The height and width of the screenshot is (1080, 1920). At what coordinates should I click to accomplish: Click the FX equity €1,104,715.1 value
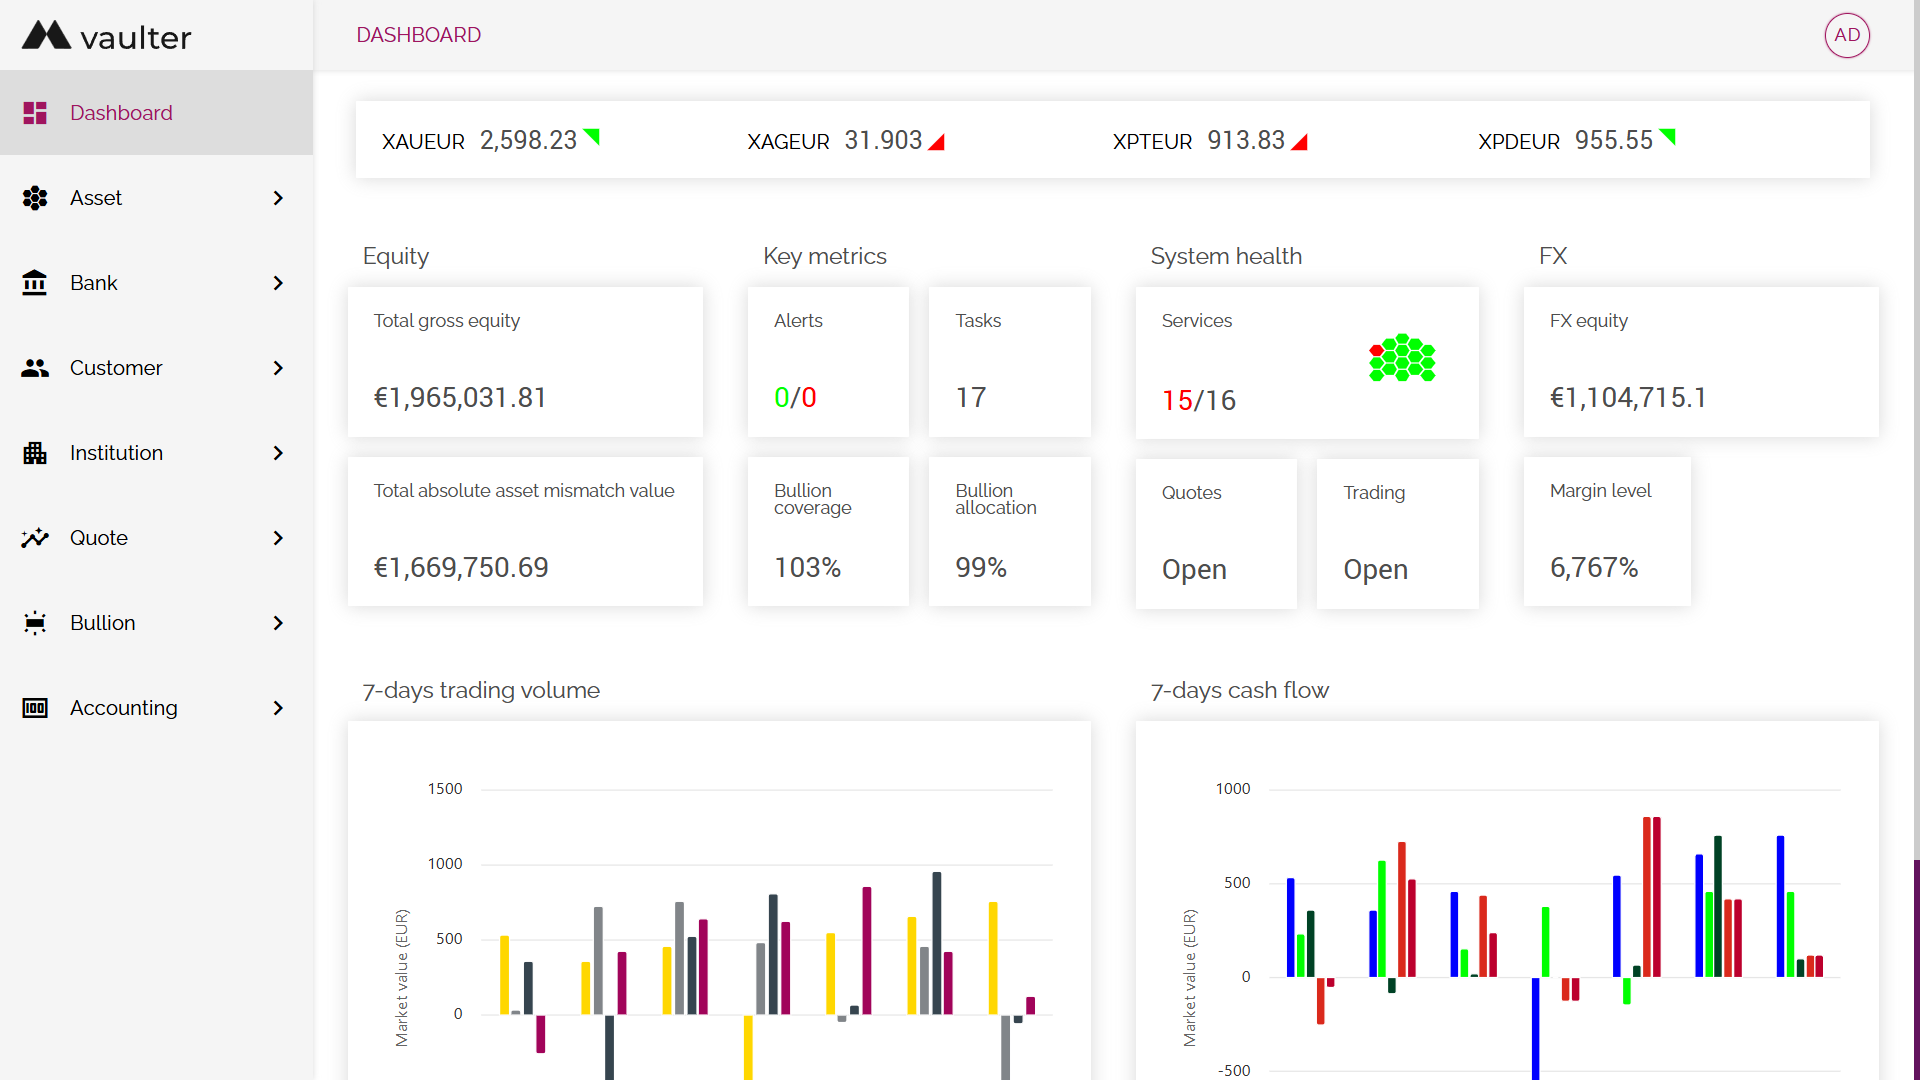tap(1628, 398)
